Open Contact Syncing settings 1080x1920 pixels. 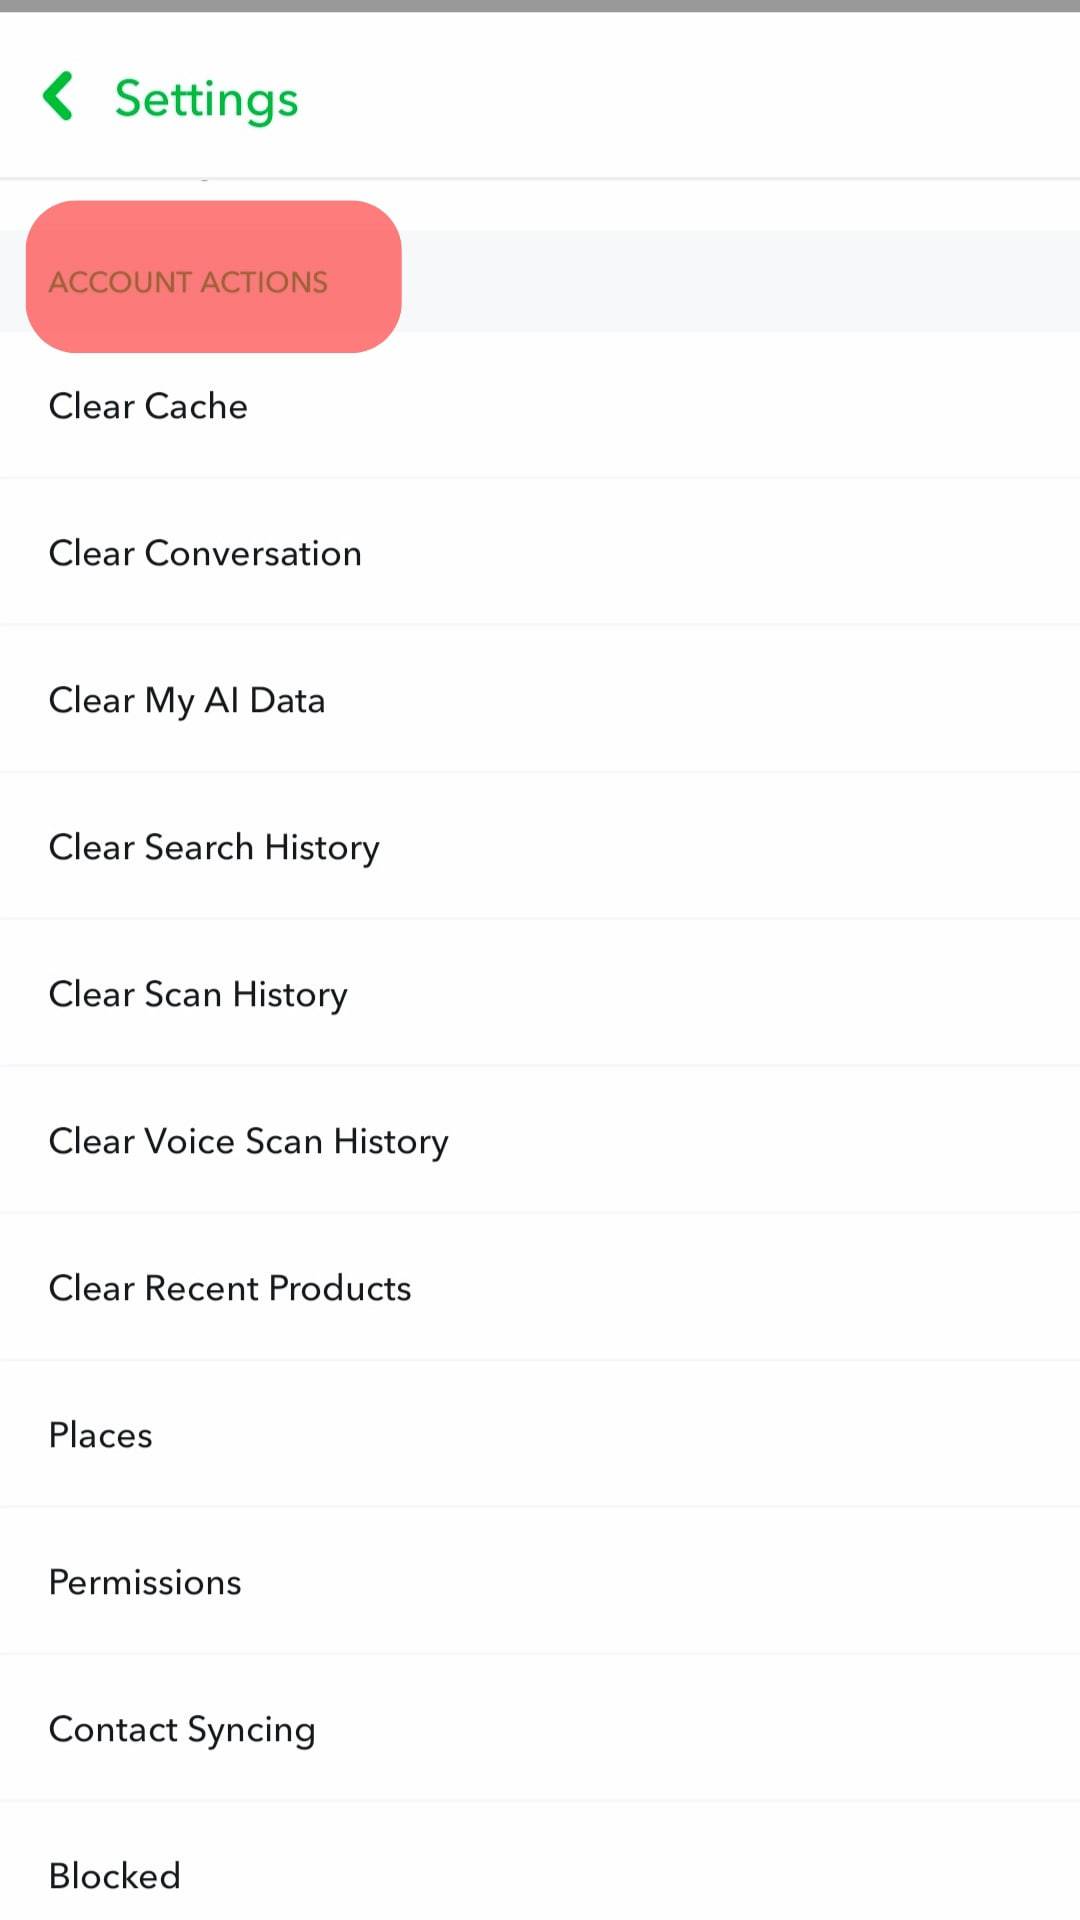[x=182, y=1729]
